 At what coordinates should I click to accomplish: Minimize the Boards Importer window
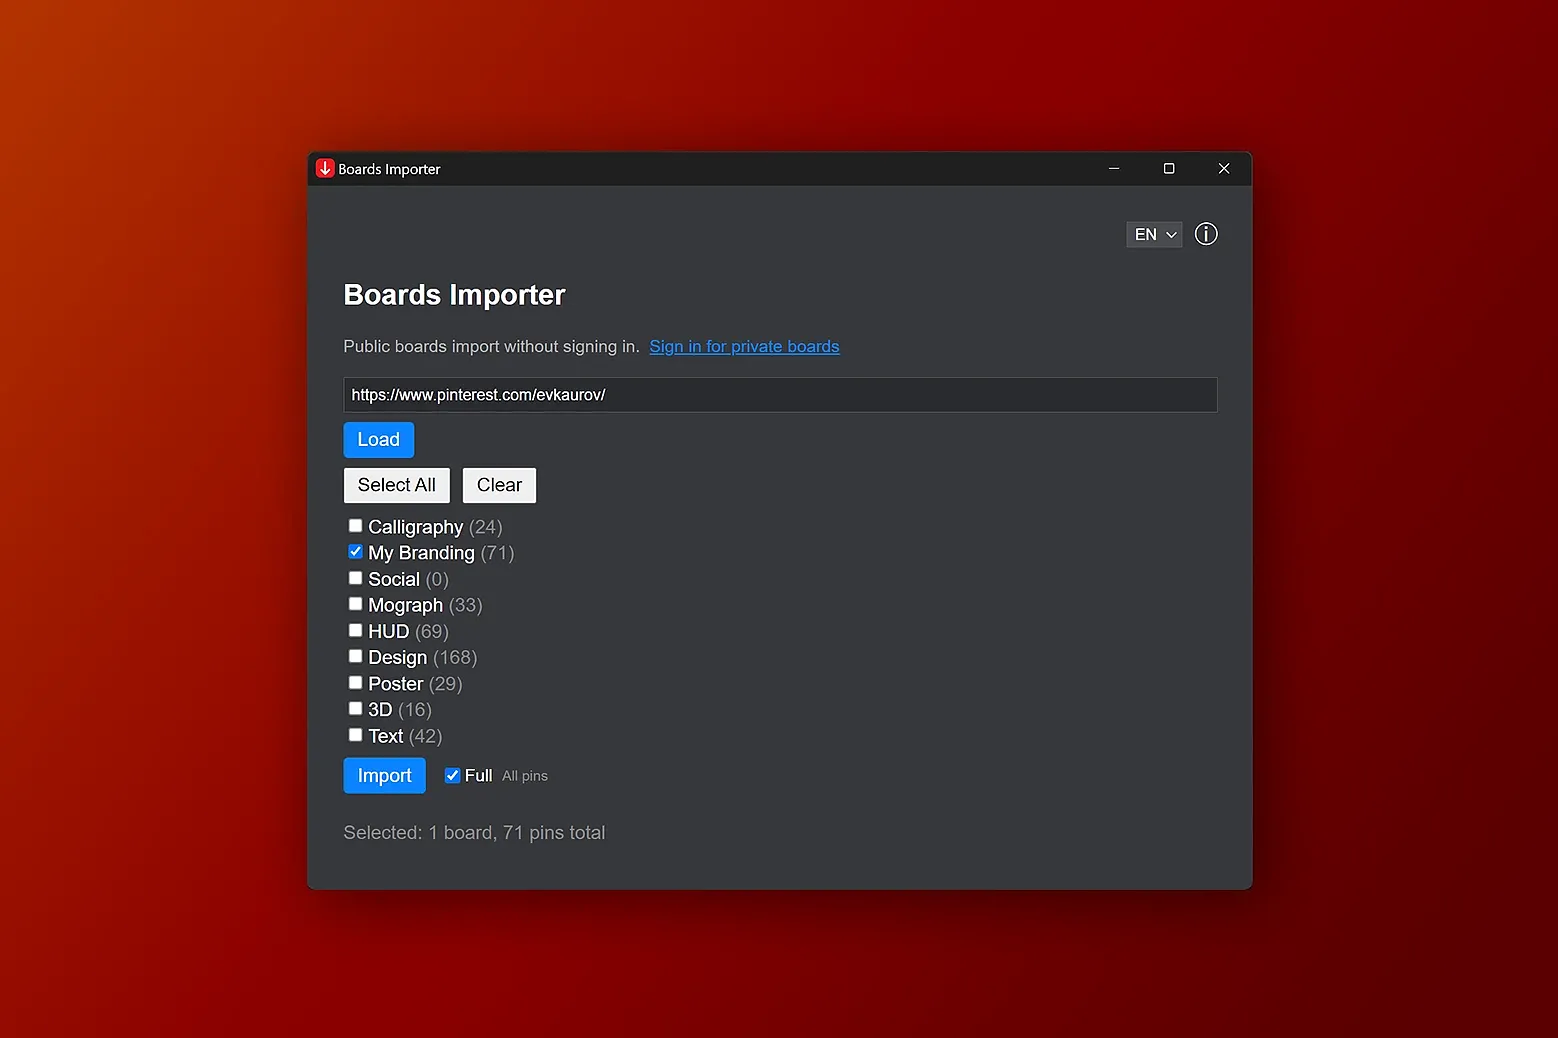[x=1114, y=169]
